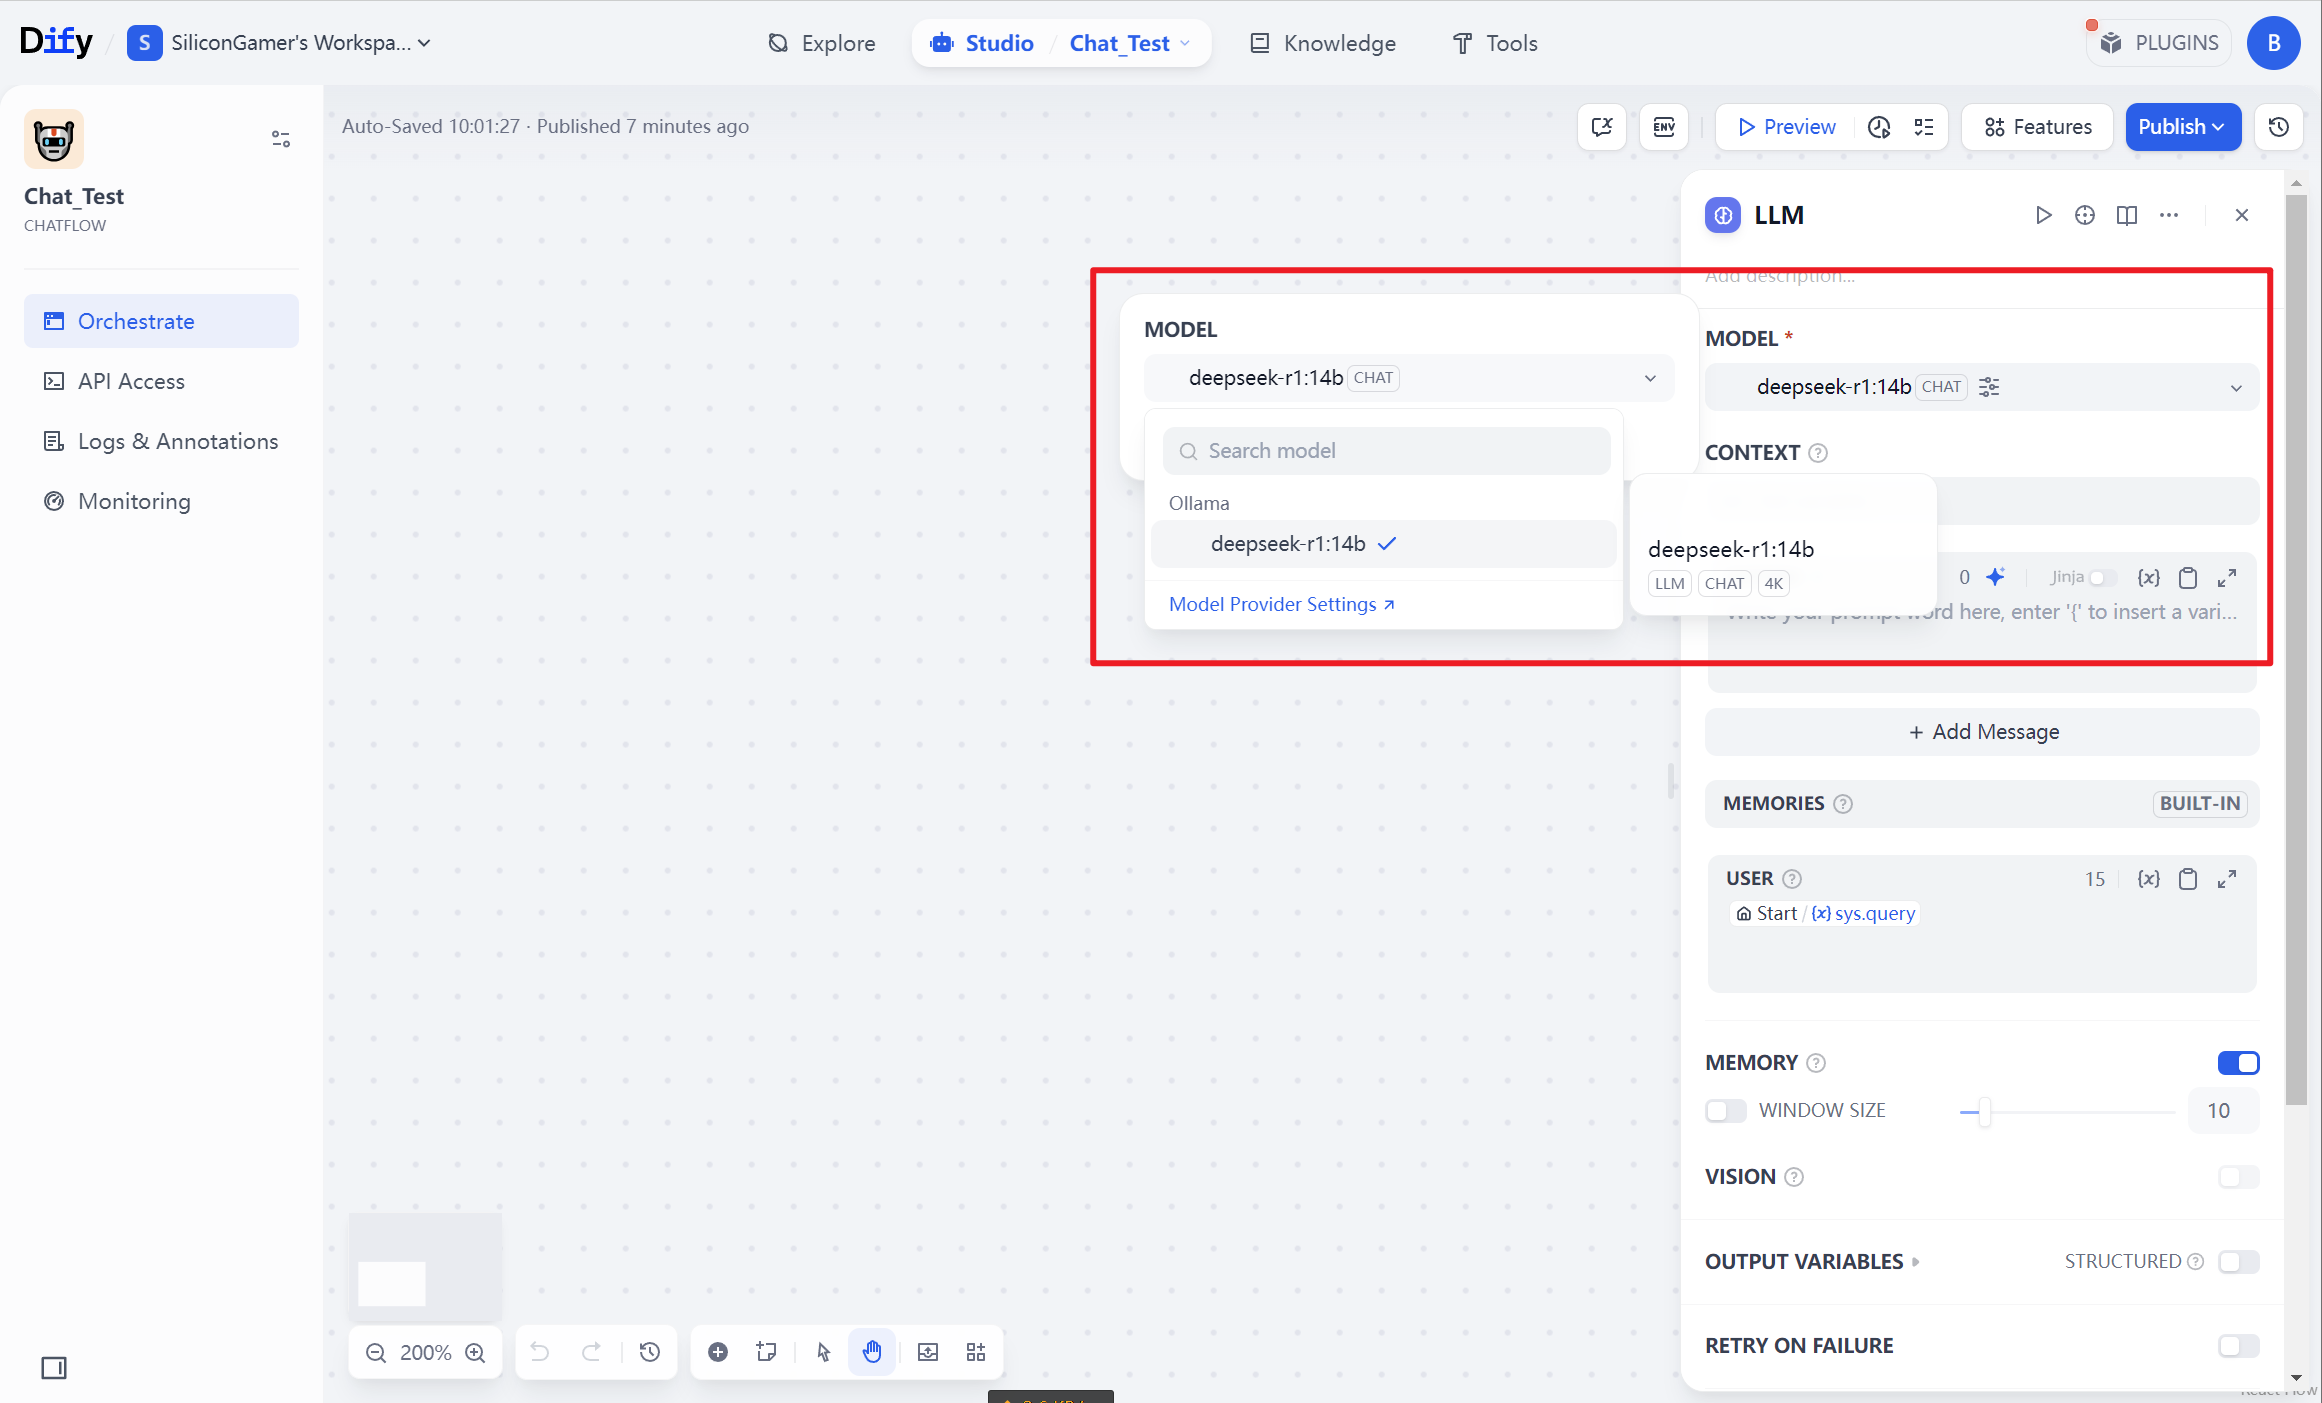The image size is (2322, 1403).
Task: Select Orchestrate in sidebar
Action: point(161,321)
